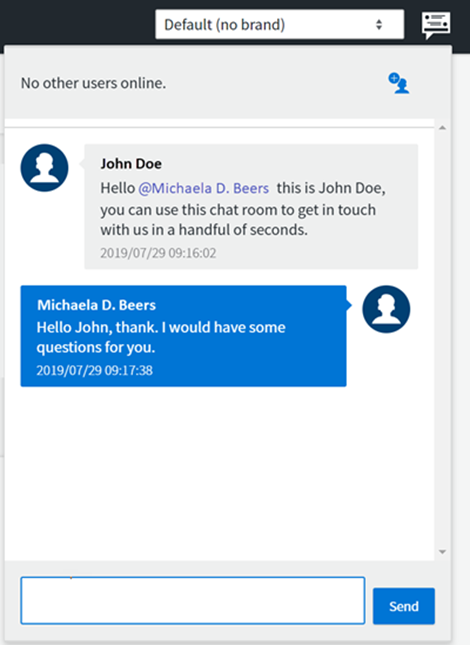Click timestamp 2019/07/29 09:17:38
The width and height of the screenshot is (470, 645).
pyautogui.click(x=95, y=370)
